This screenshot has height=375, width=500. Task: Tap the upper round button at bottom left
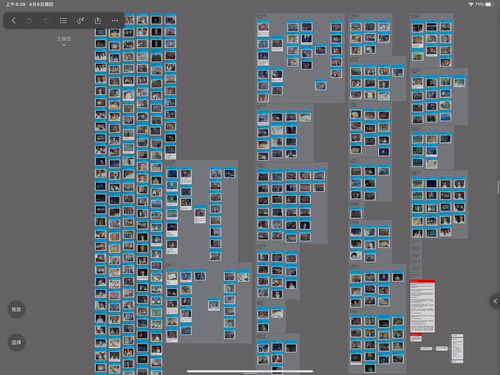16,309
